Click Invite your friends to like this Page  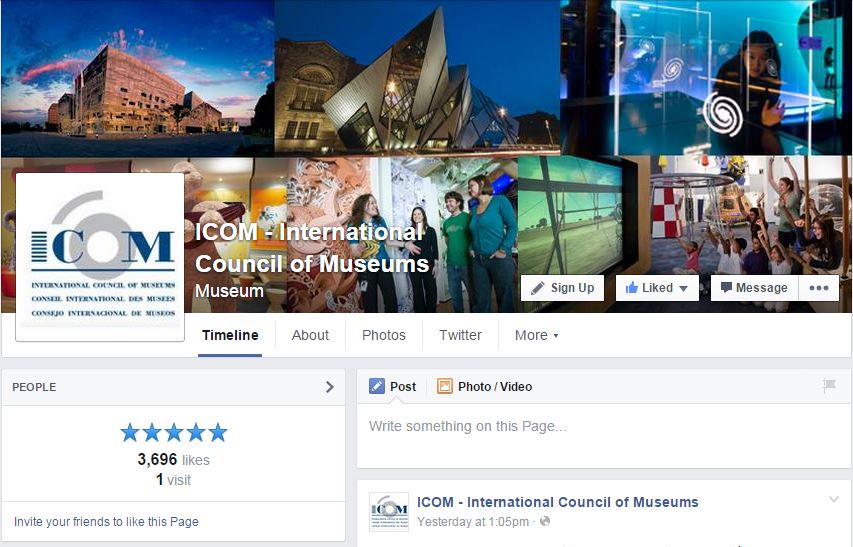[106, 521]
